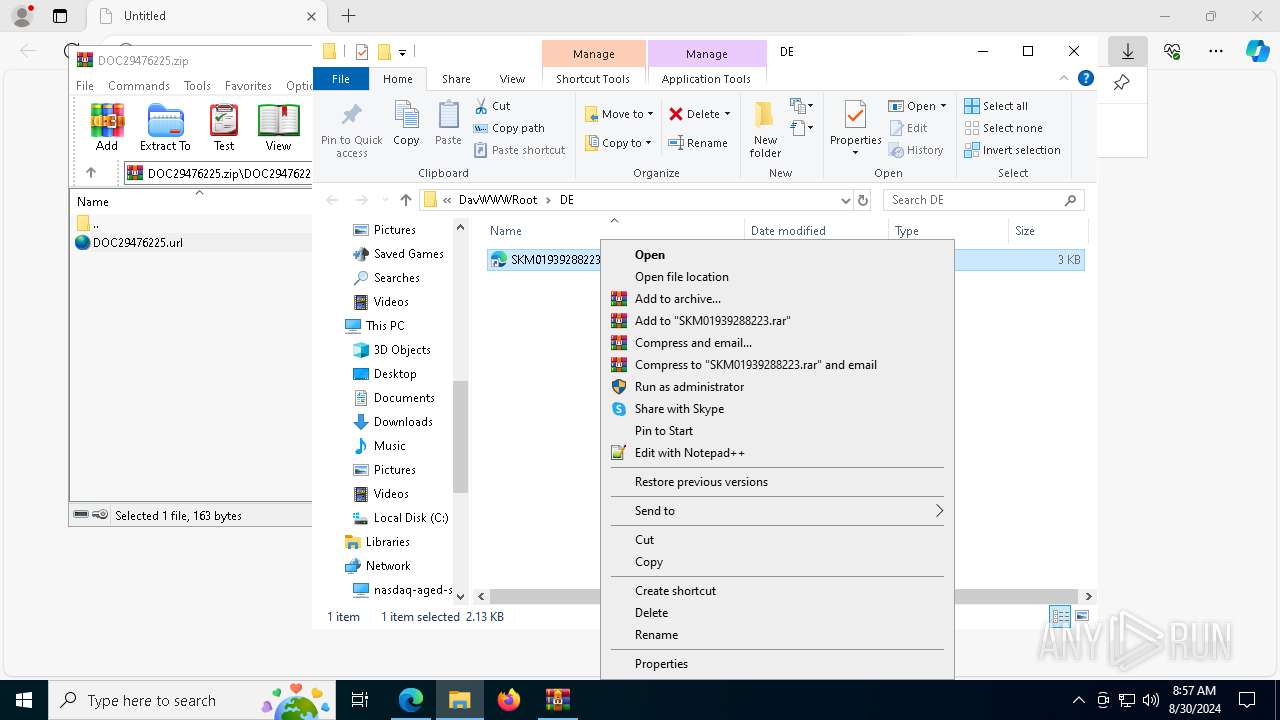This screenshot has height=720, width=1280.
Task: Click the Search DE field
Action: (983, 200)
